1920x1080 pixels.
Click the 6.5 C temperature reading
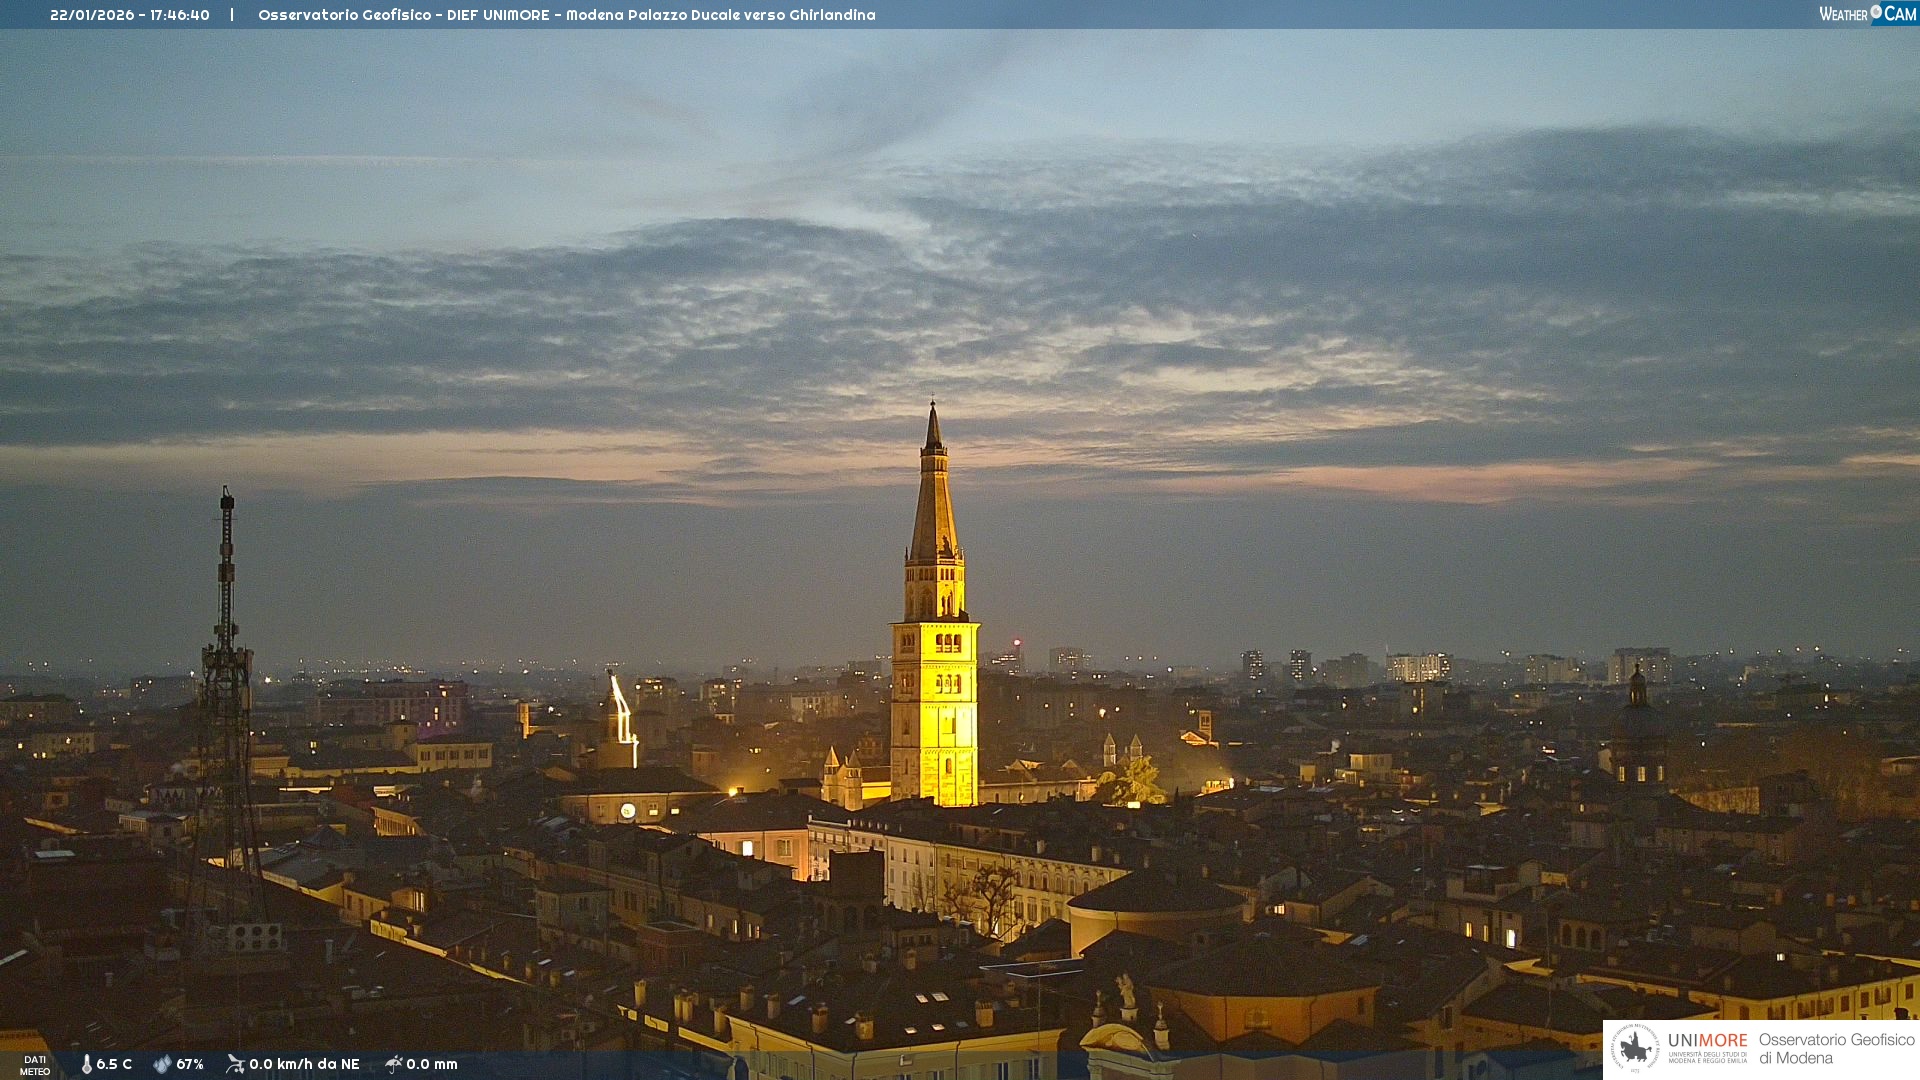(x=114, y=1064)
